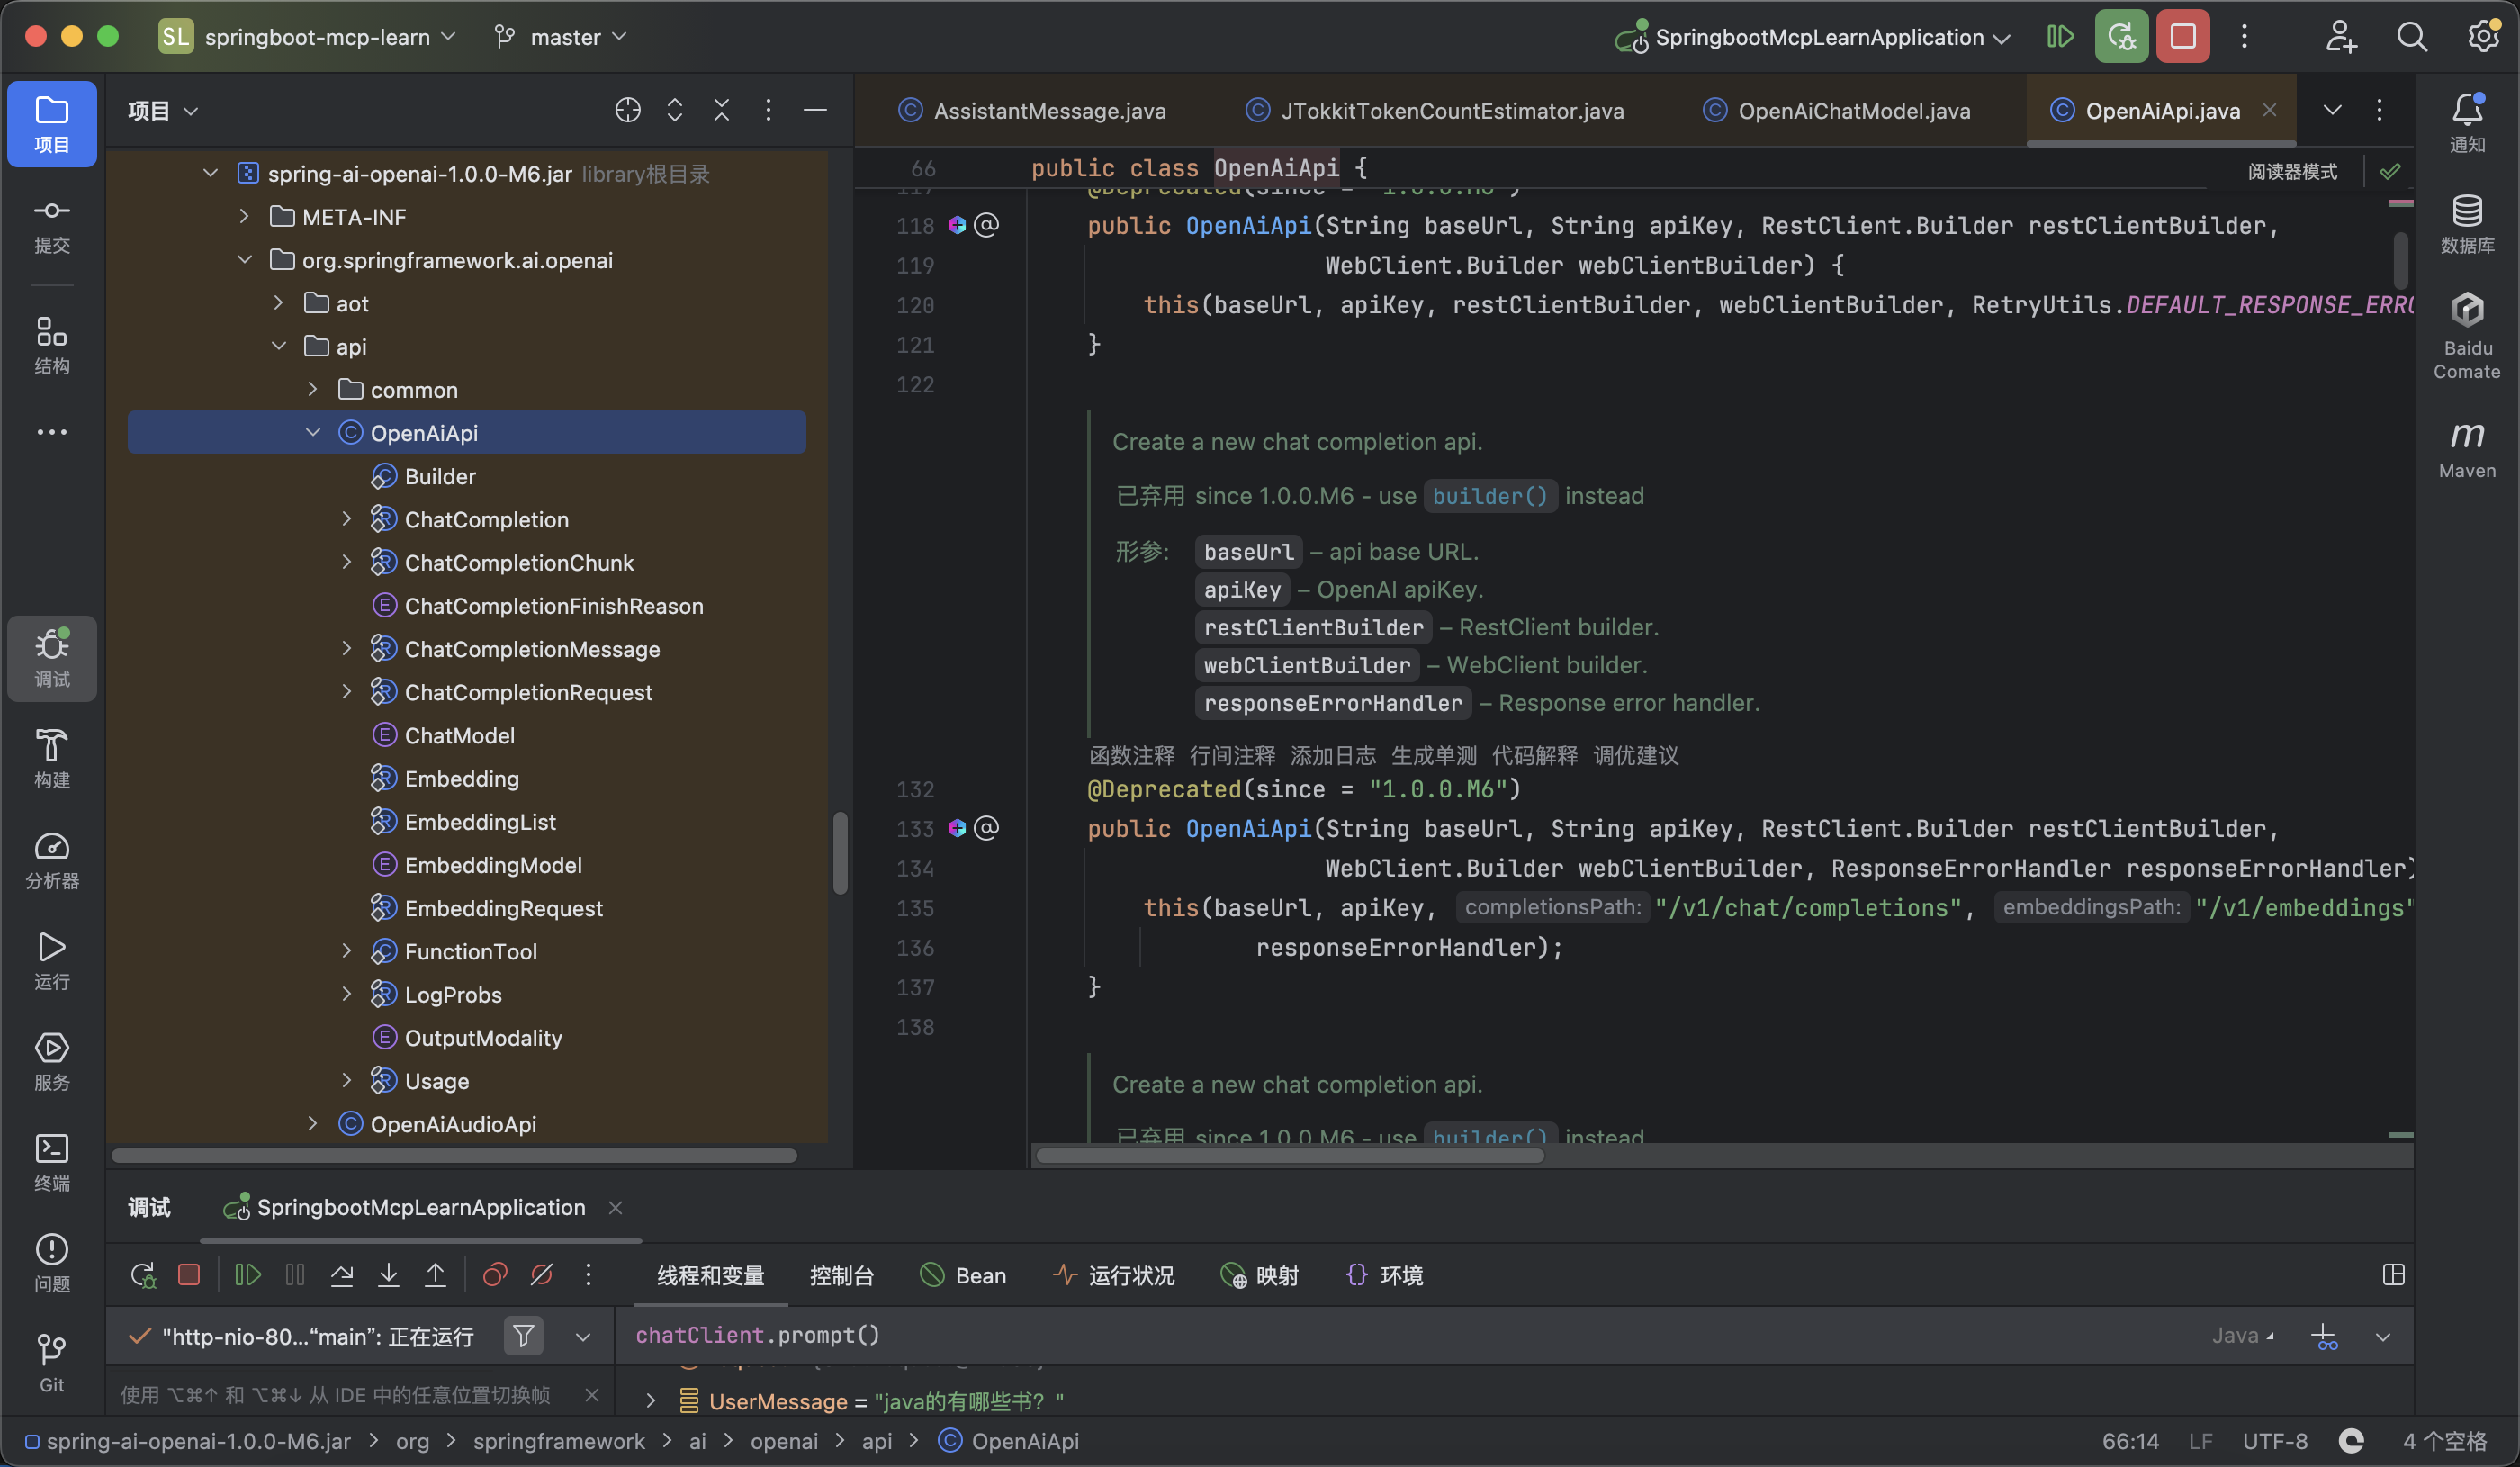Image resolution: width=2520 pixels, height=1467 pixels.
Task: Open IDE settings gear icon
Action: click(x=2484, y=37)
